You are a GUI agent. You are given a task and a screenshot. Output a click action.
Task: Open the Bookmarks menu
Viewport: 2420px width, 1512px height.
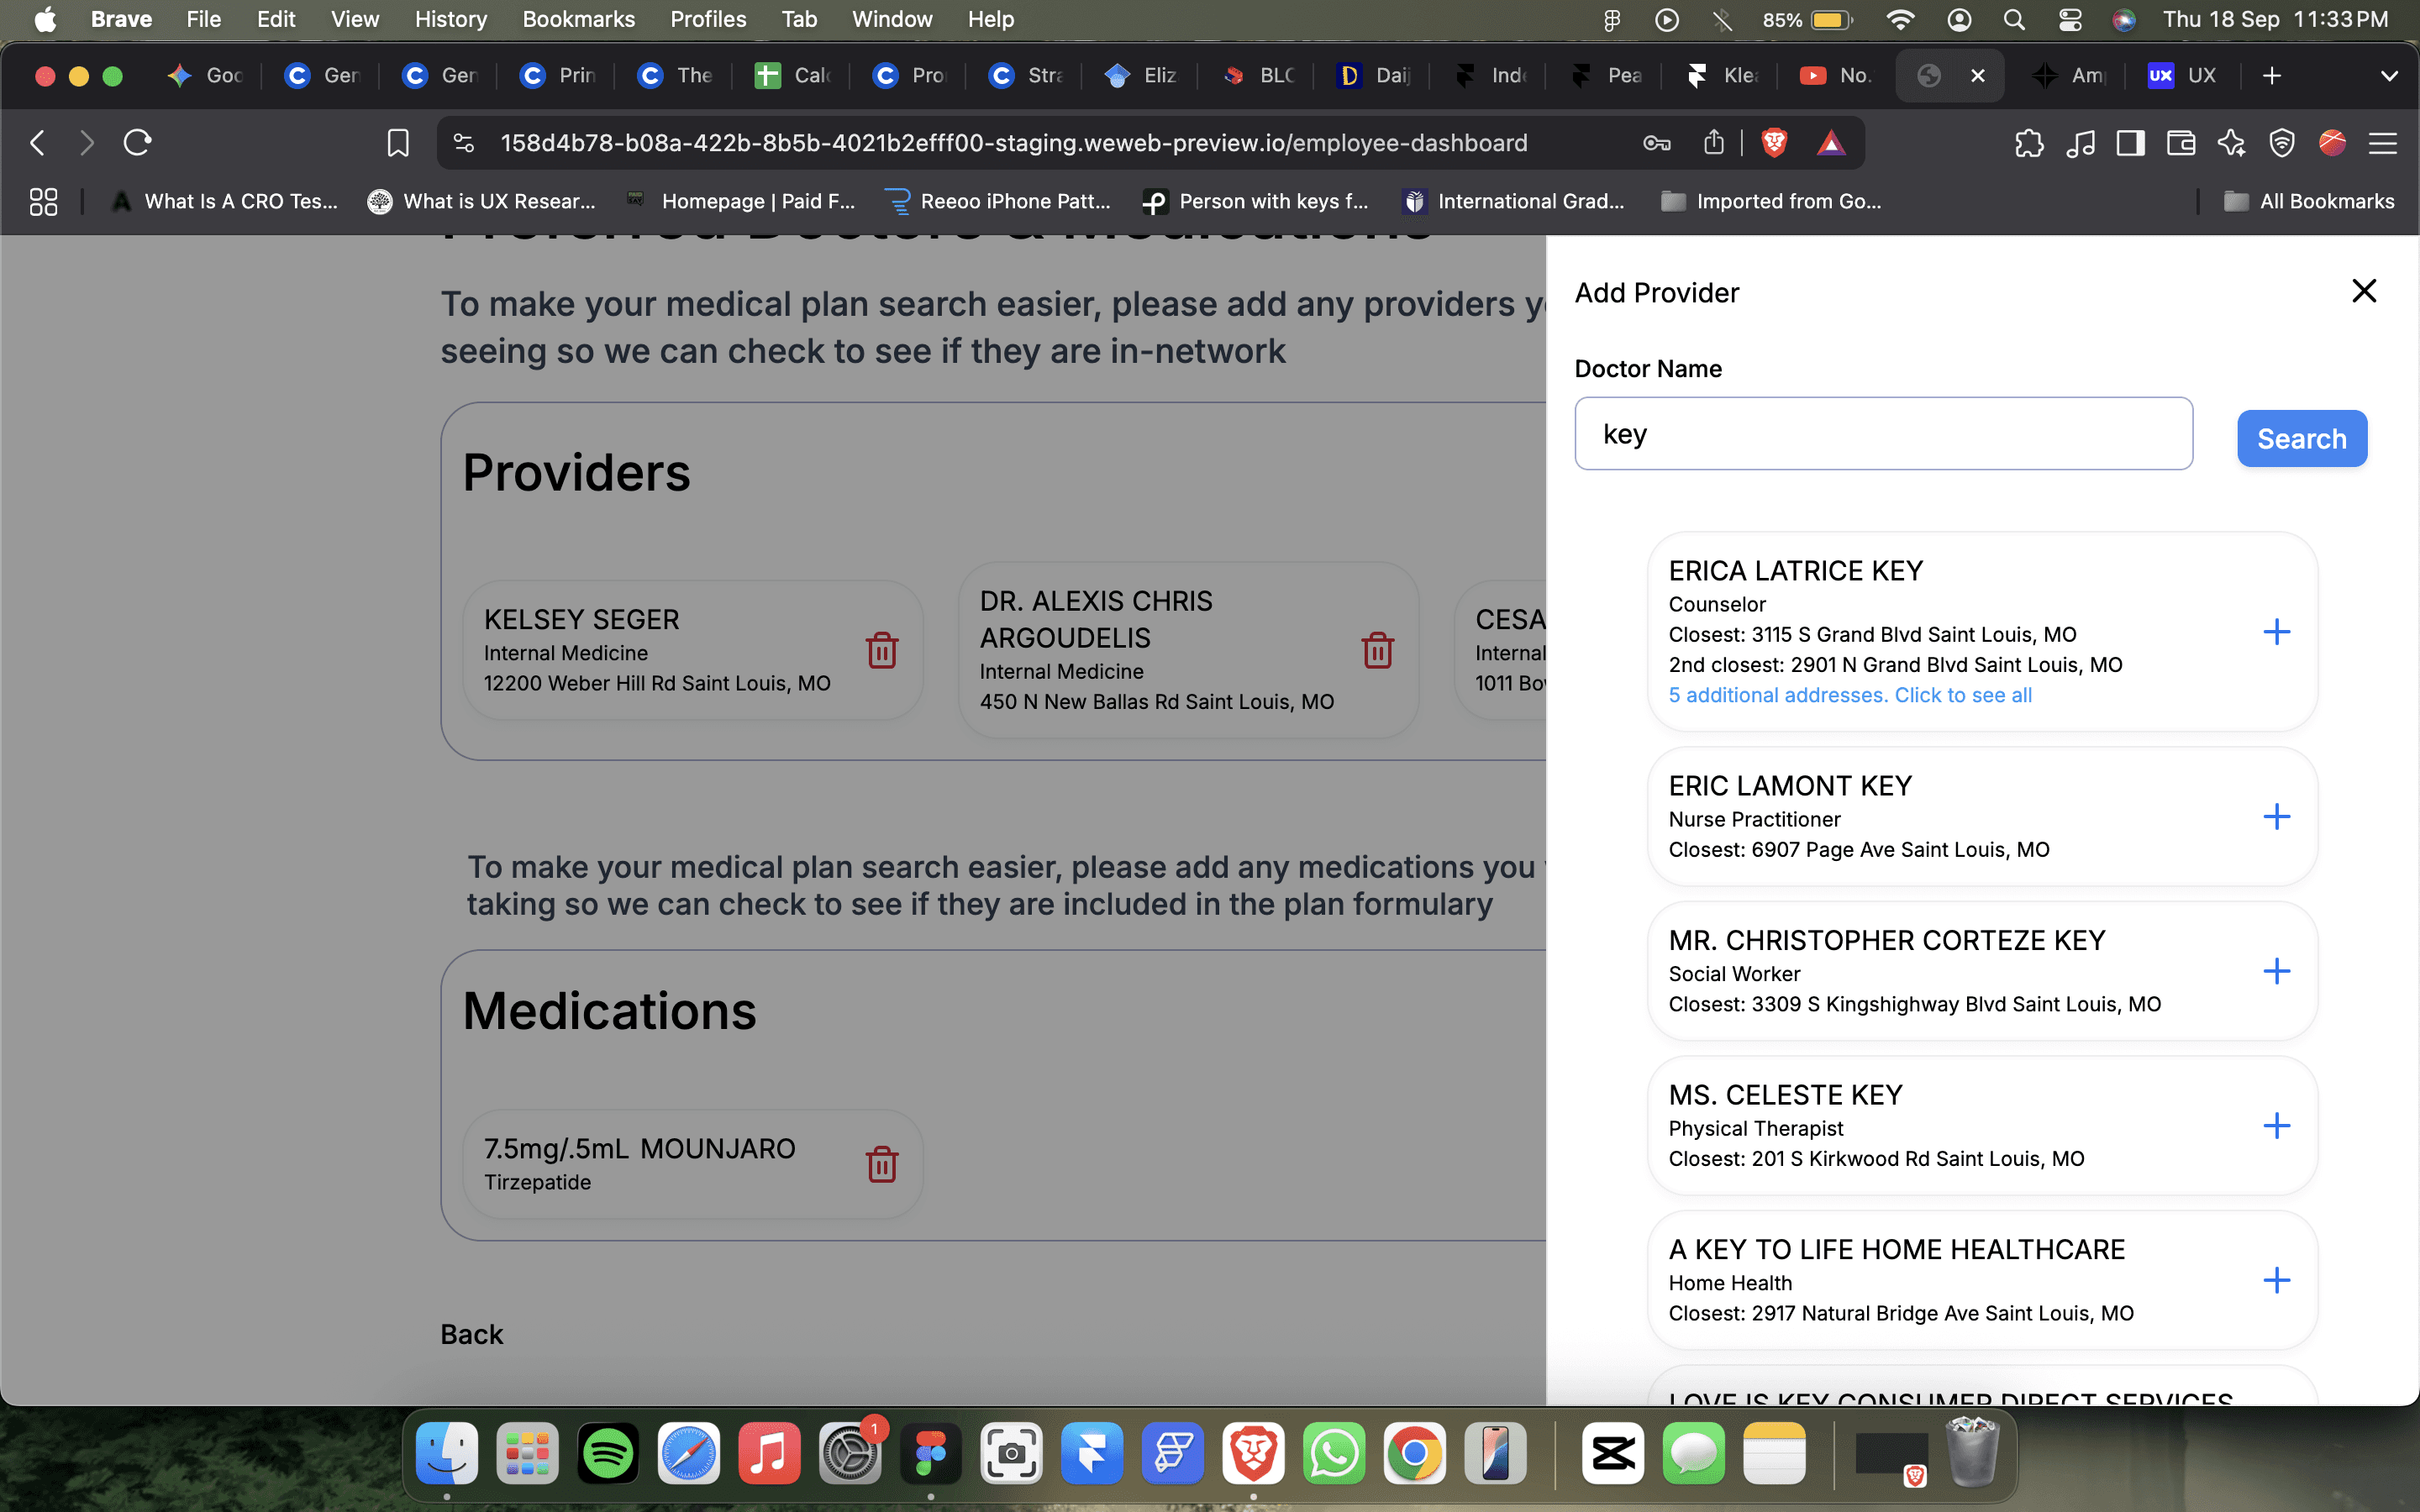(578, 19)
